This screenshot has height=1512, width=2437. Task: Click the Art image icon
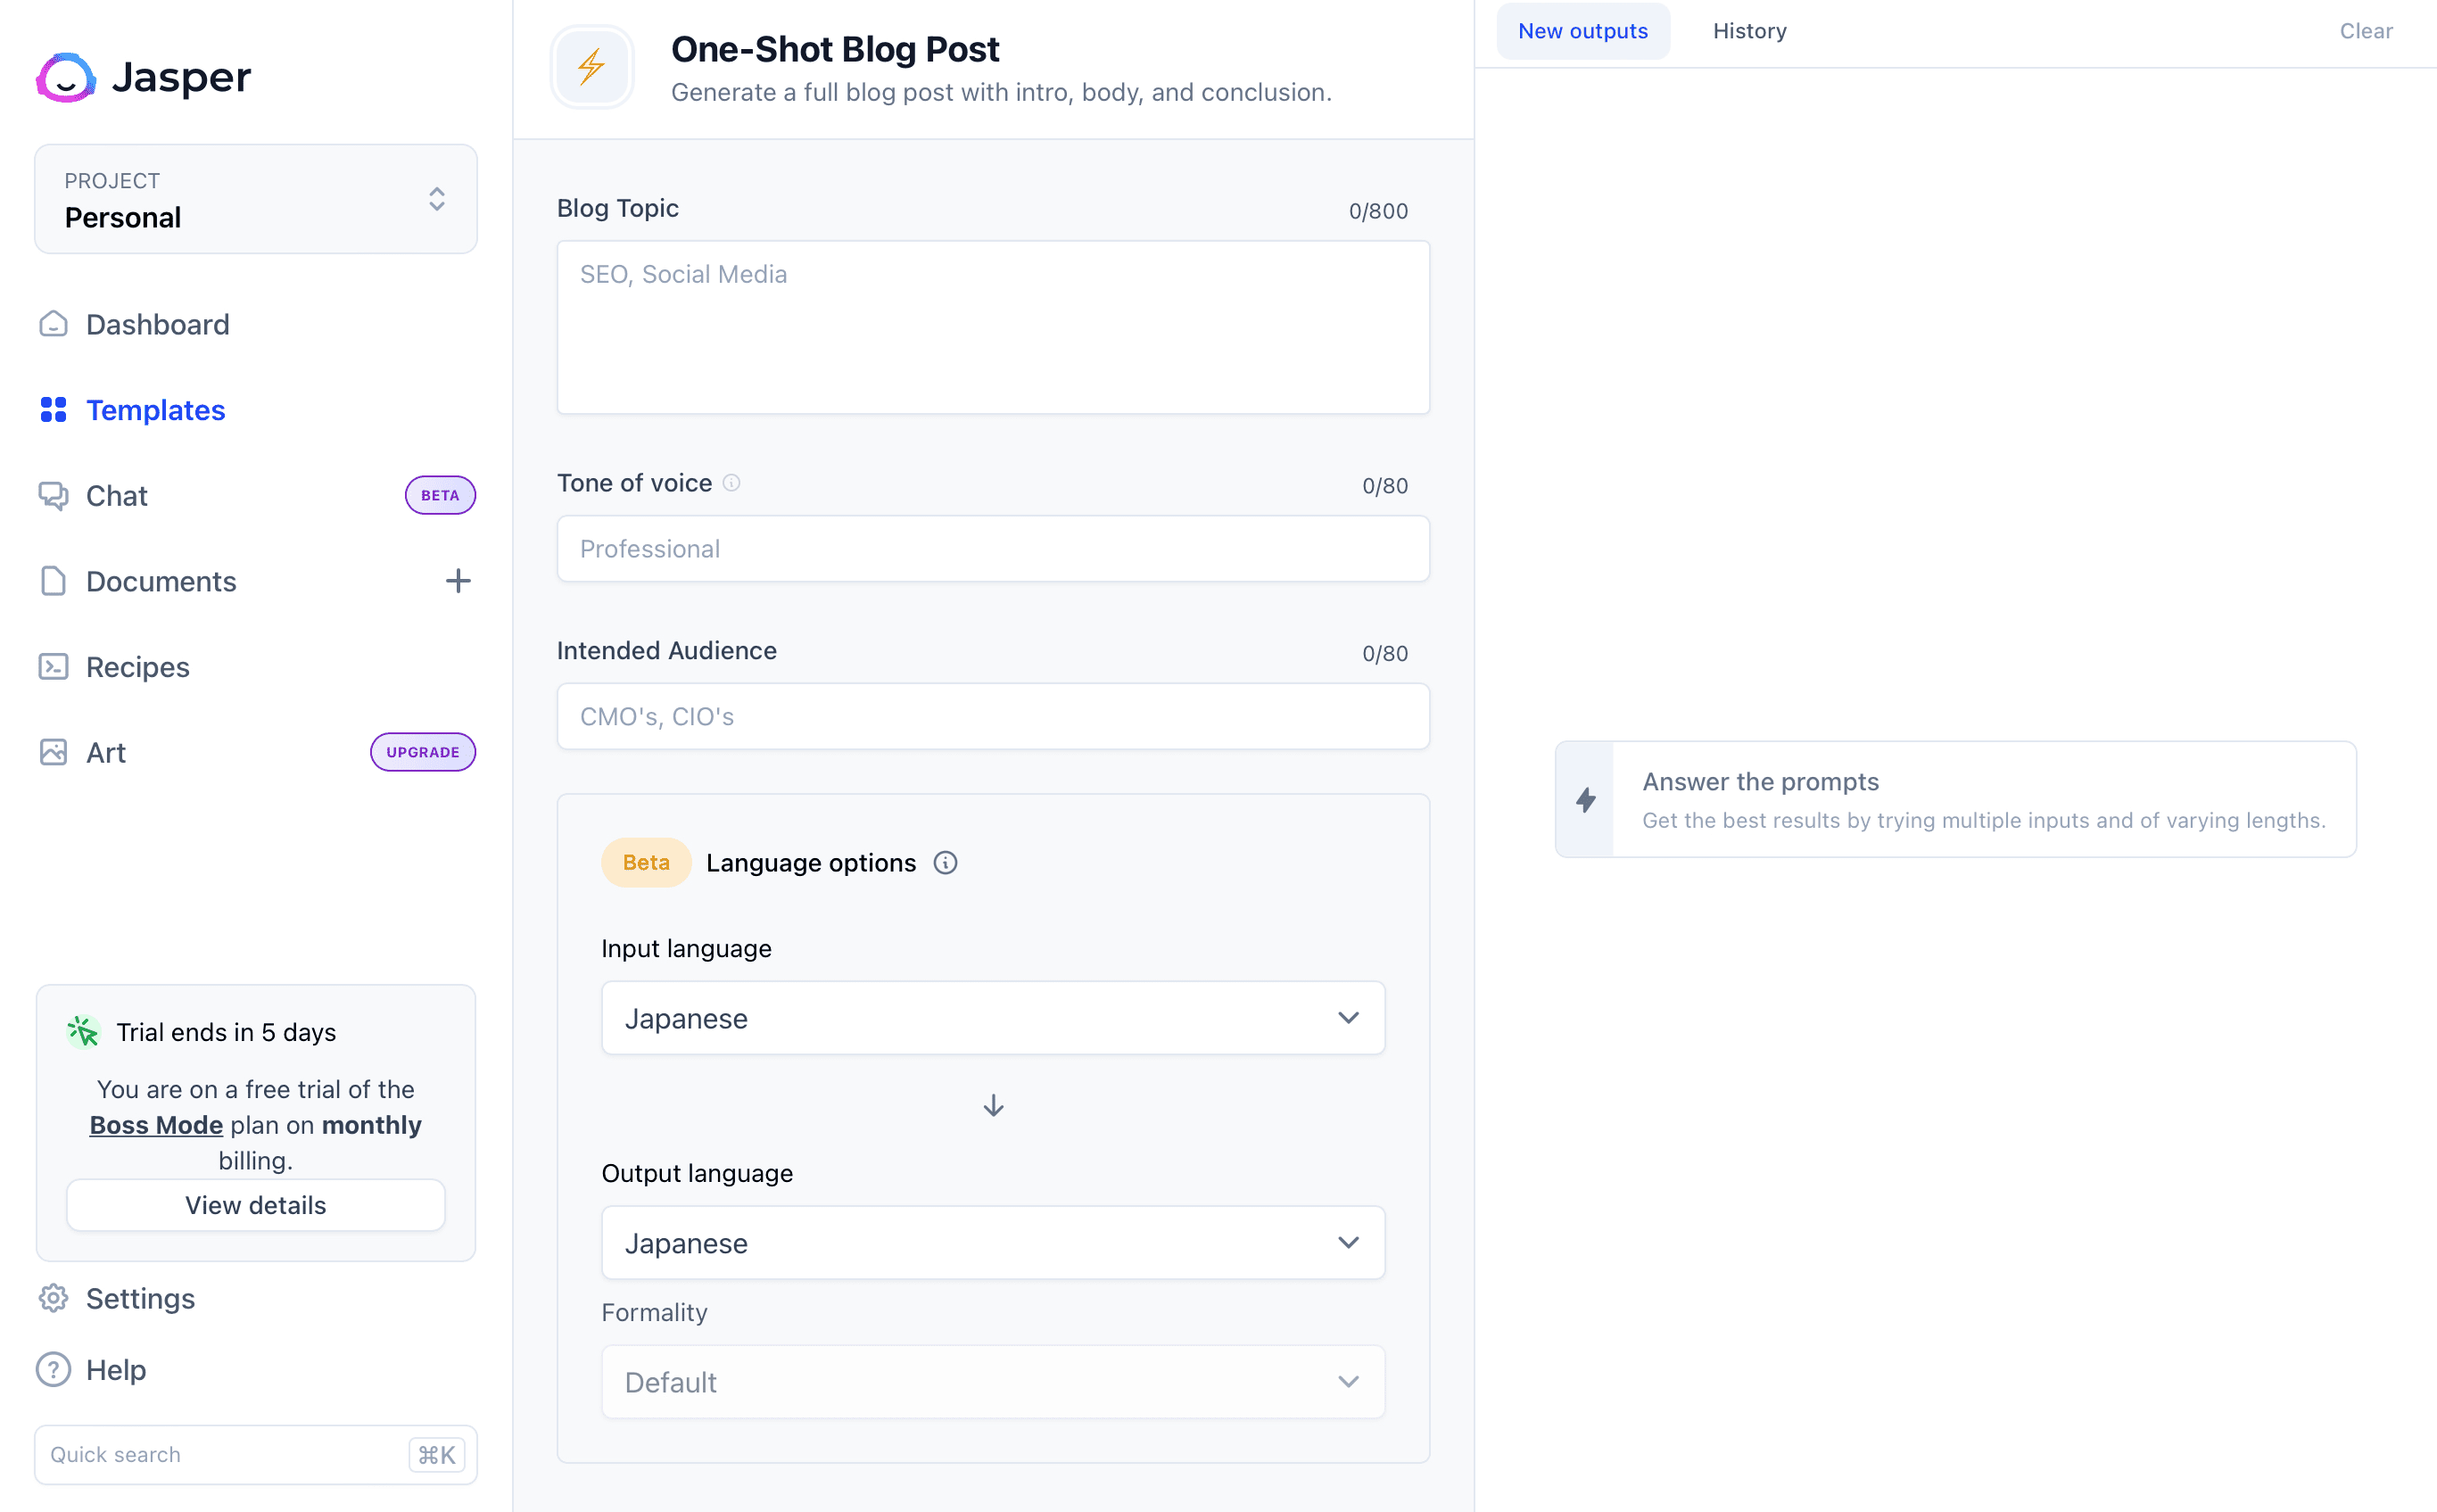tap(53, 752)
